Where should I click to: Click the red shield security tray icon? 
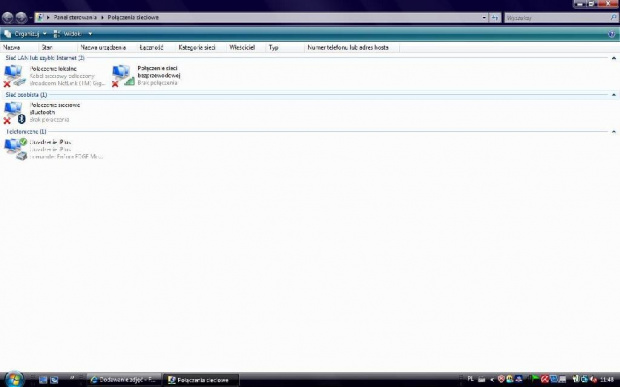(x=501, y=379)
